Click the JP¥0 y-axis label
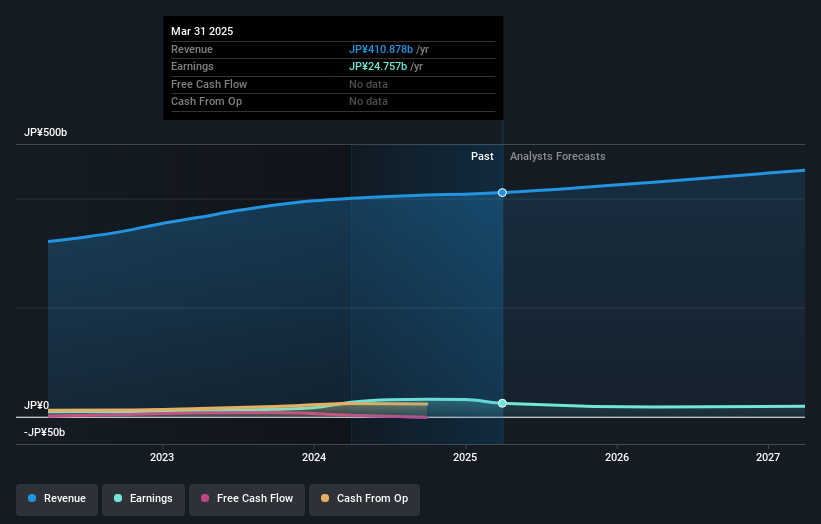 point(36,406)
